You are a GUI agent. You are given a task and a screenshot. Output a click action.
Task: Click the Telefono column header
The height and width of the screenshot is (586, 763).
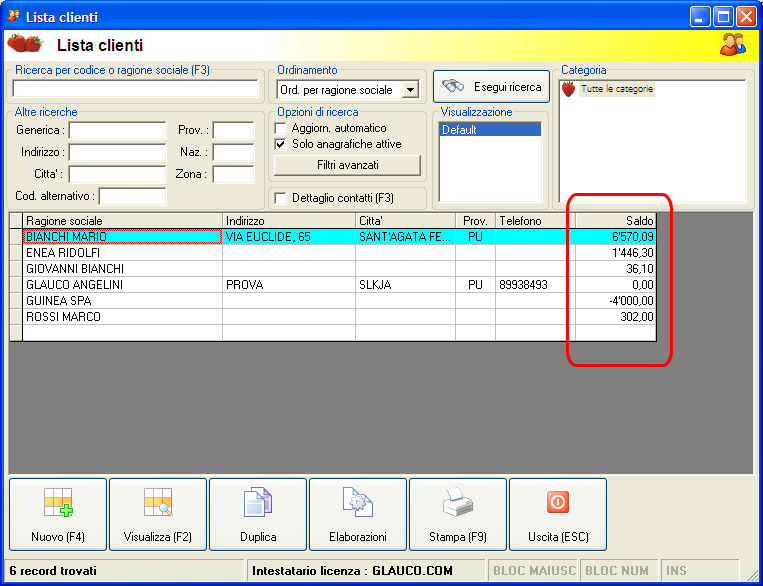535,221
